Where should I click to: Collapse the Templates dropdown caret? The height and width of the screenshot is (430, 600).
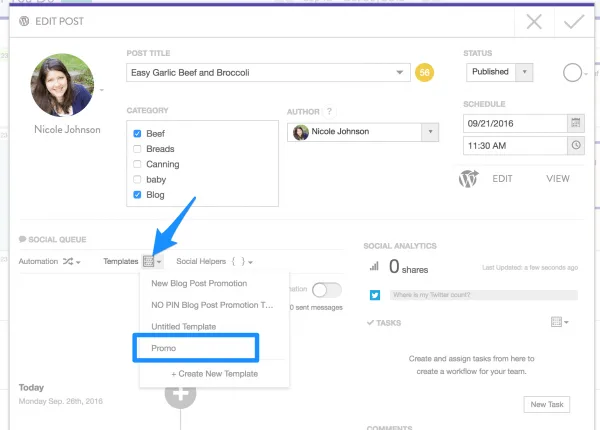159,262
